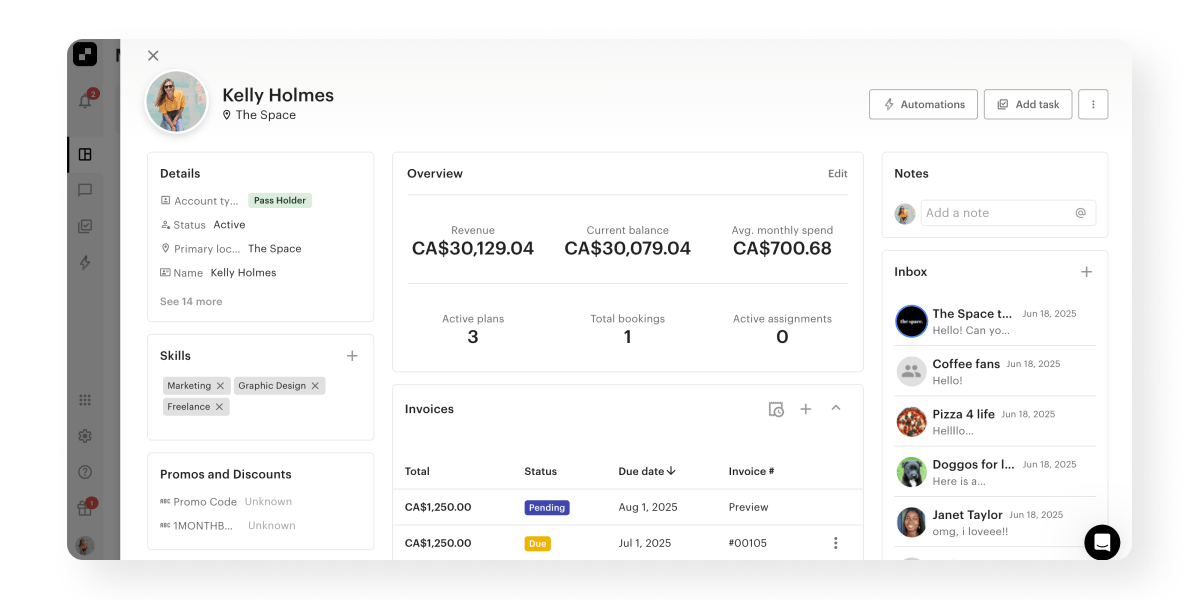
Task: Open the chat bubble in bottom right
Action: (x=1102, y=542)
